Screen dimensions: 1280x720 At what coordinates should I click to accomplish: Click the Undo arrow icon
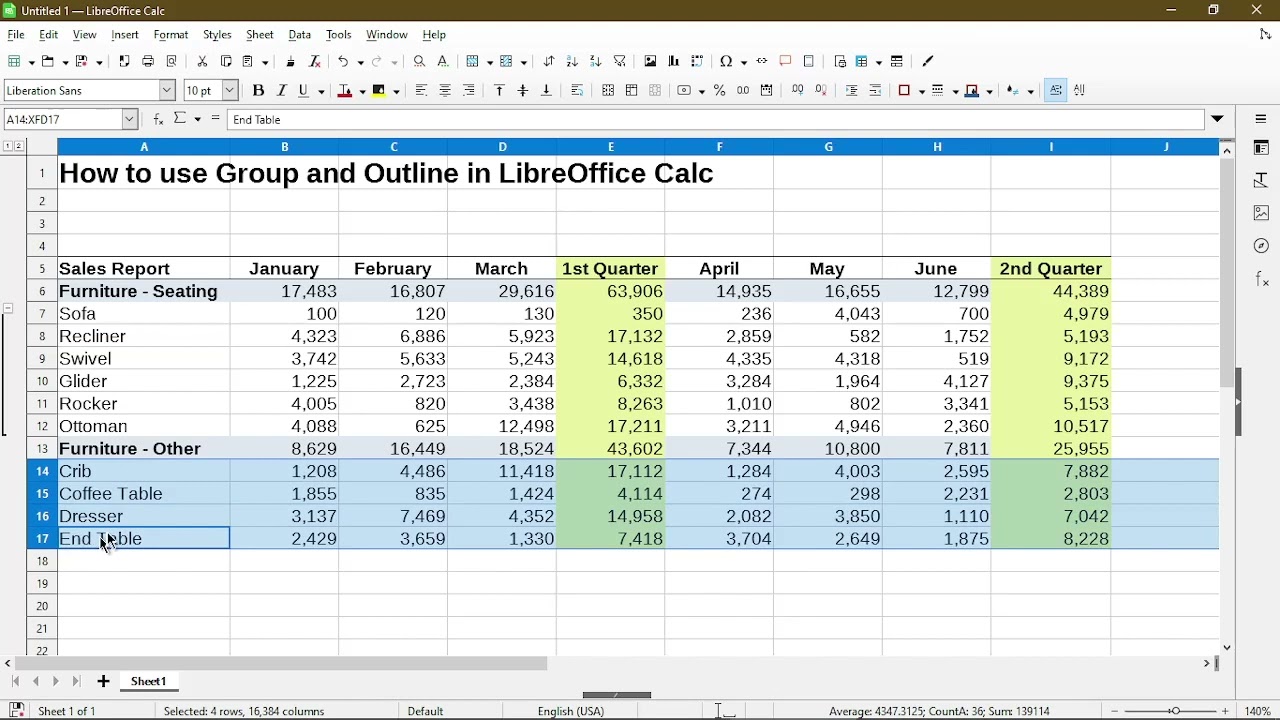point(344,62)
